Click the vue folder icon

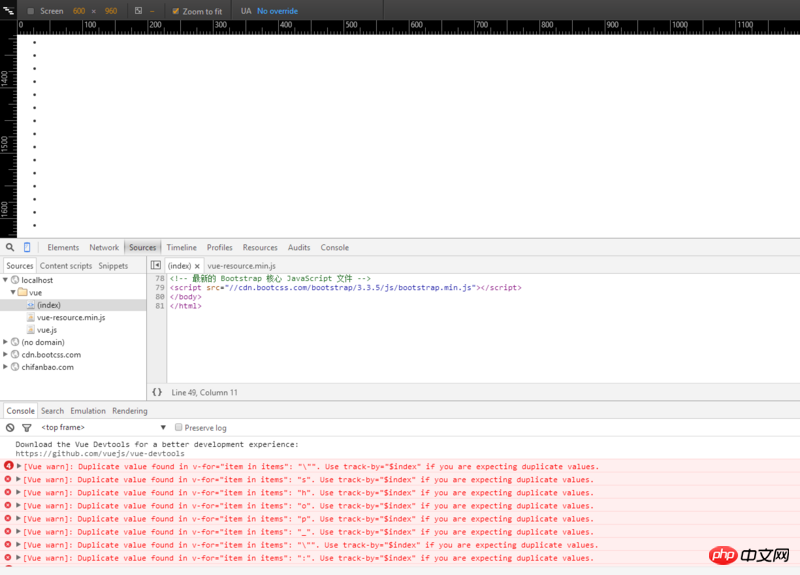pos(22,292)
